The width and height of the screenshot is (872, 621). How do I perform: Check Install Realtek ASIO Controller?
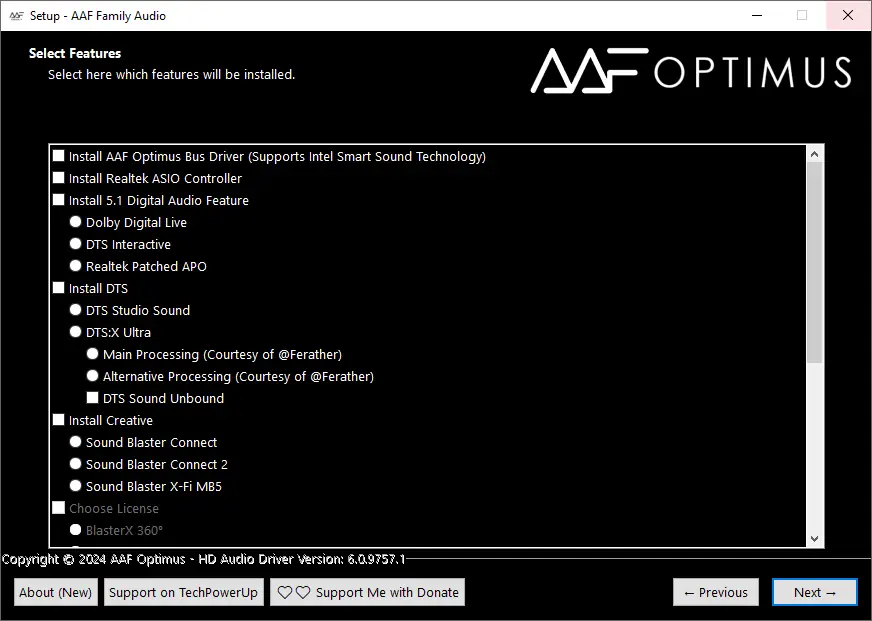(x=58, y=178)
